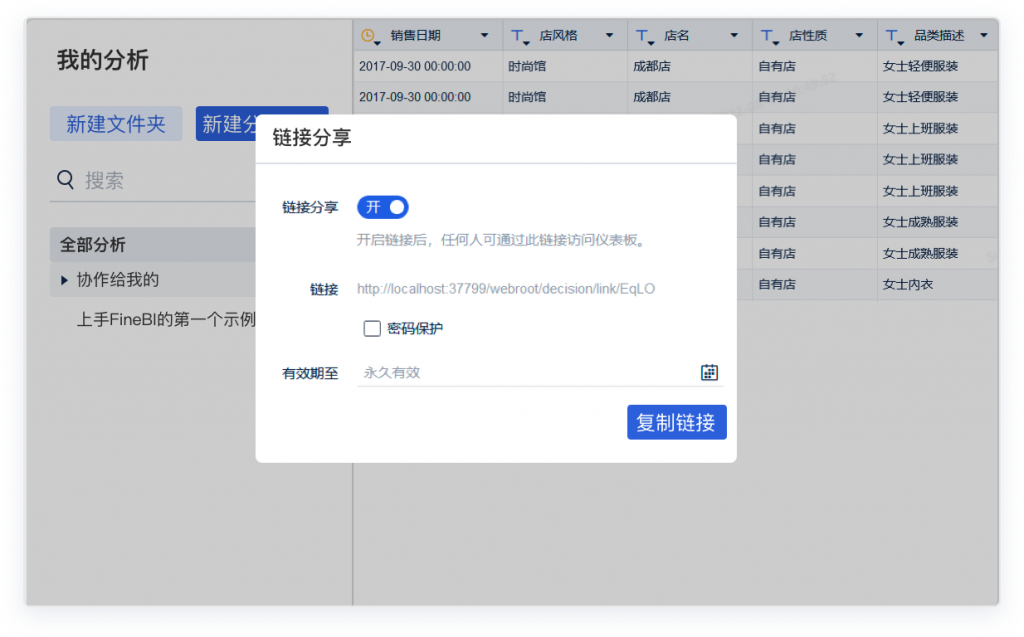Viewport: 1024px width, 637px height.
Task: Toggle the 链接分享 switch off
Action: 383,207
